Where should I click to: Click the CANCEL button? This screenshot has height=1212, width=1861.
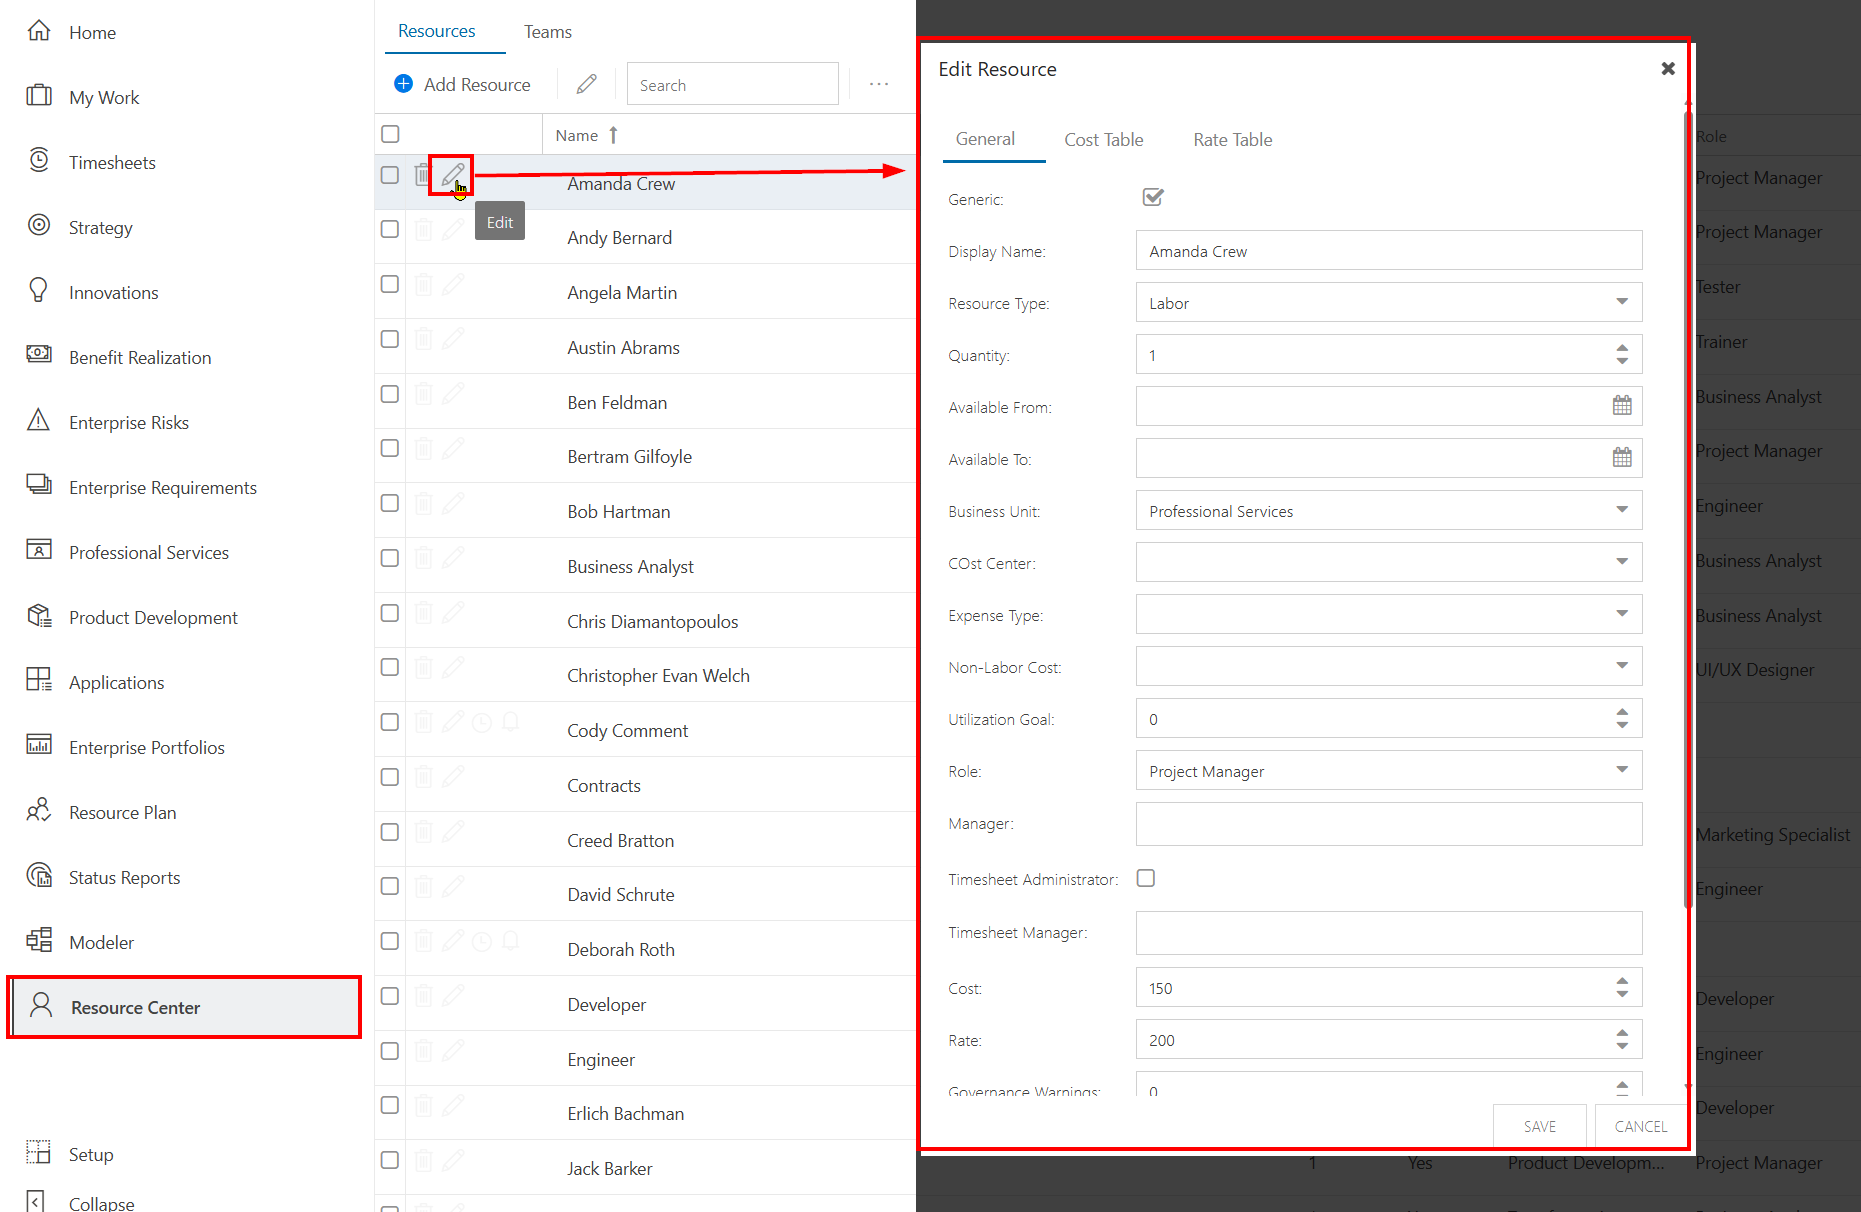1640,1126
